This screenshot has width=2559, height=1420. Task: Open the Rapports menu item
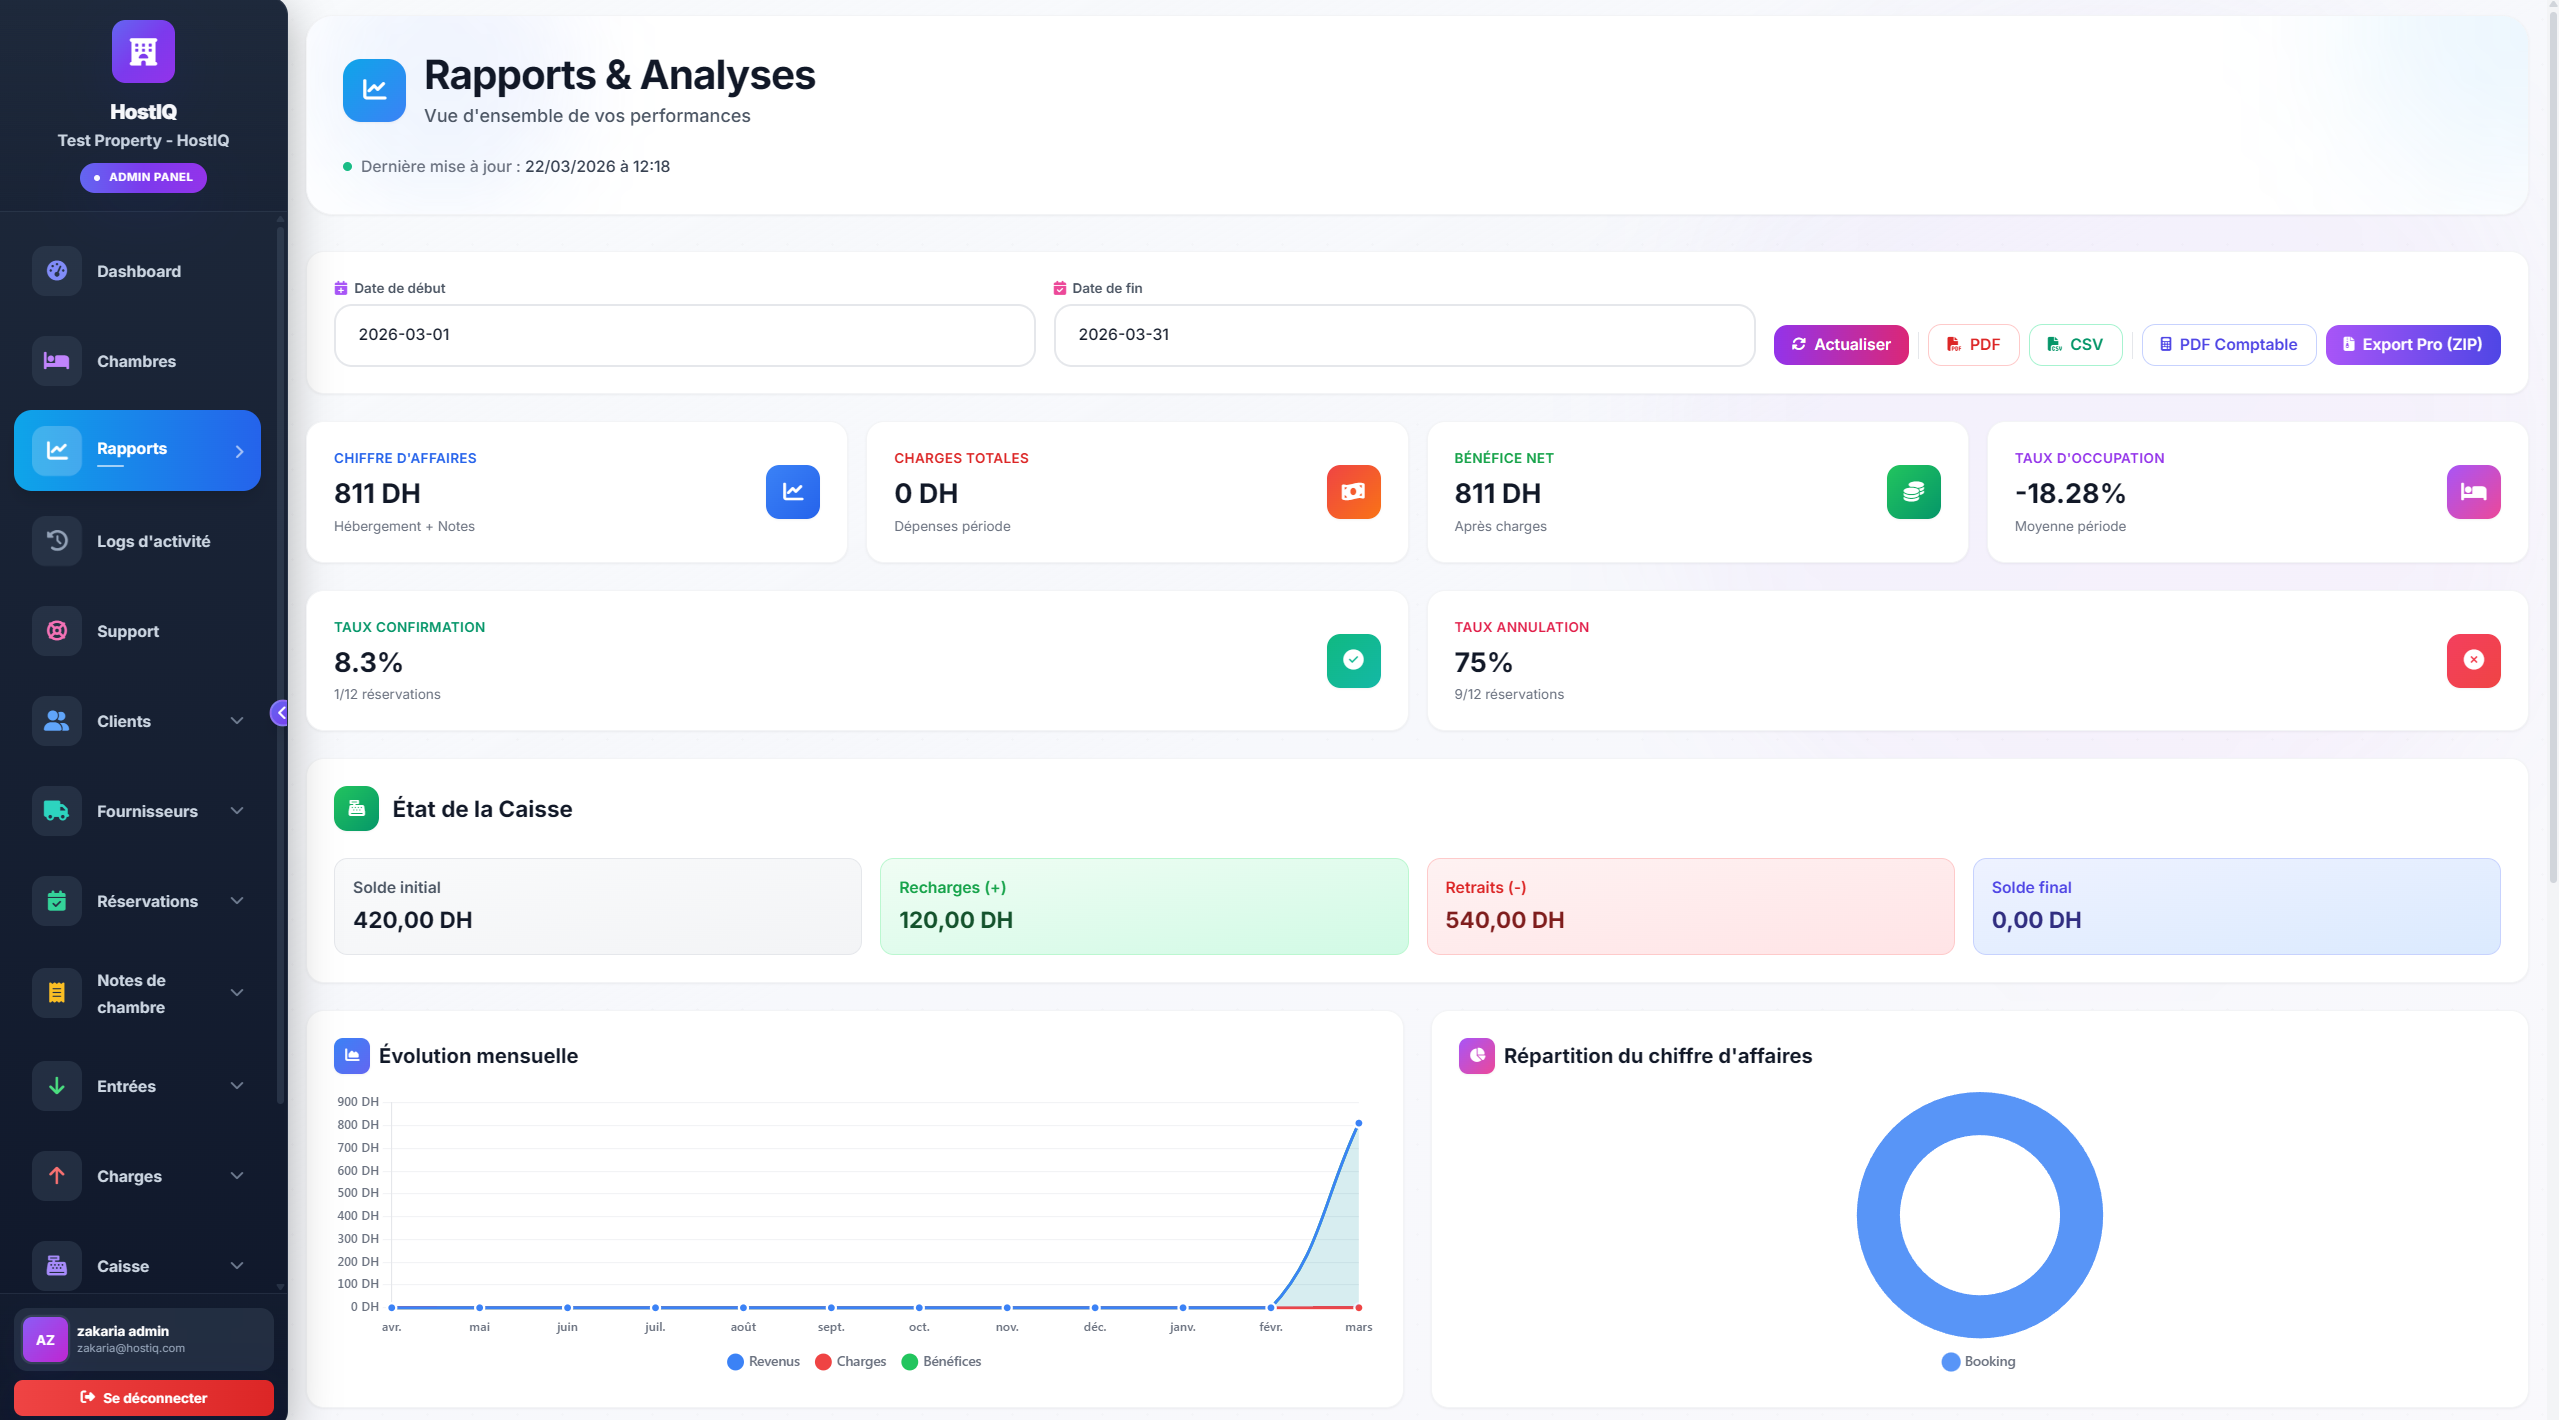137,450
